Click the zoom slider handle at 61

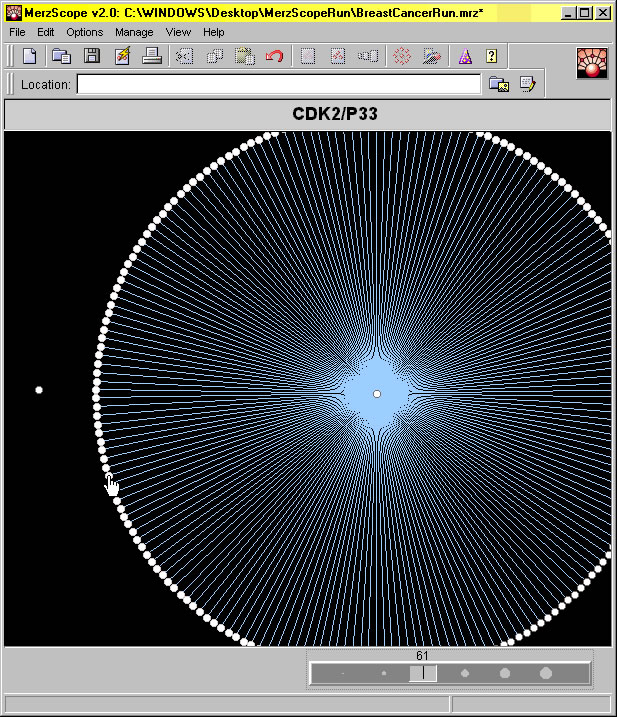coord(423,673)
